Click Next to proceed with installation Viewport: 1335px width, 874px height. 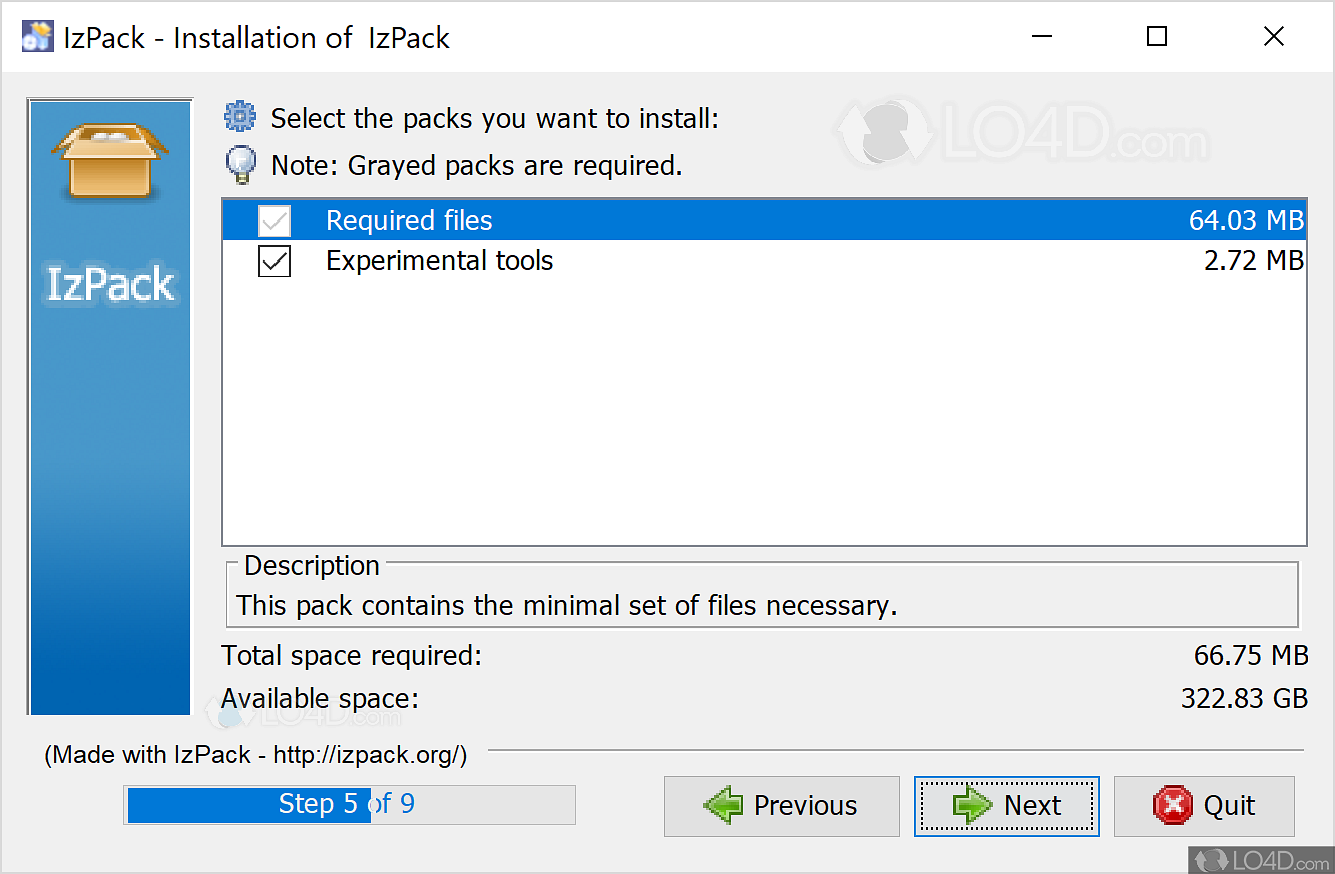pyautogui.click(x=1006, y=805)
